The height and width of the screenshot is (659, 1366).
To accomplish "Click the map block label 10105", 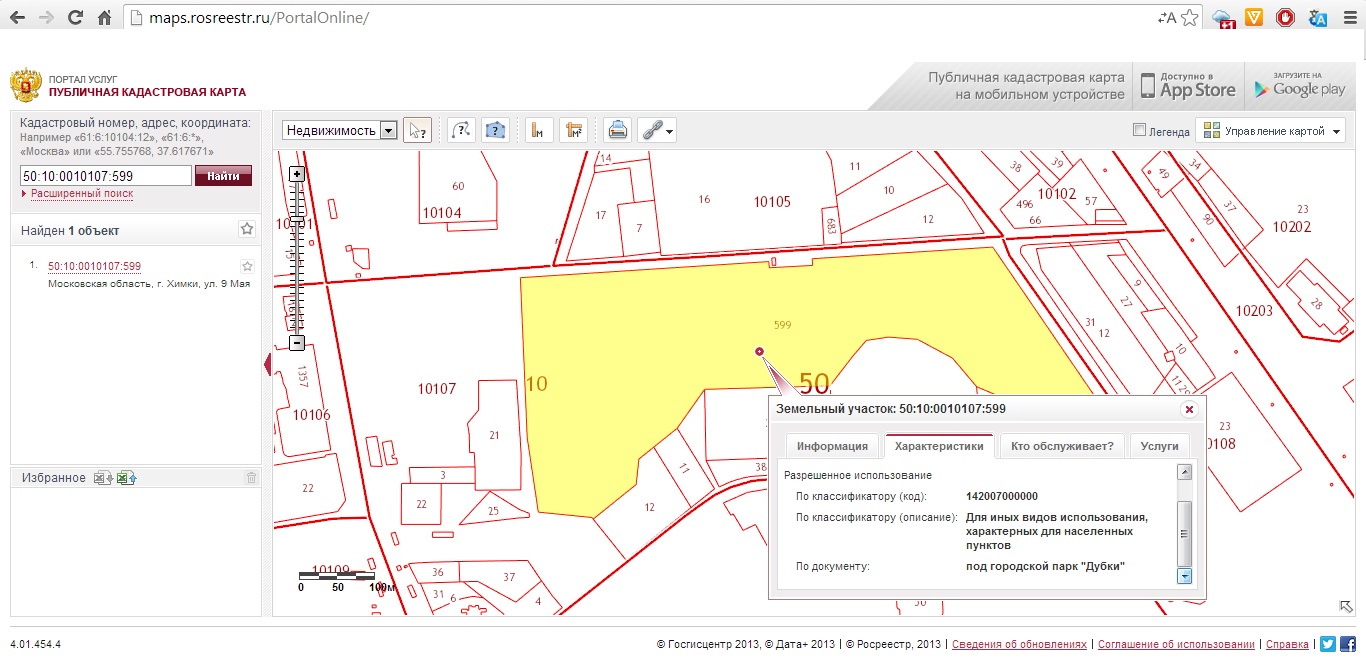I will click(772, 202).
